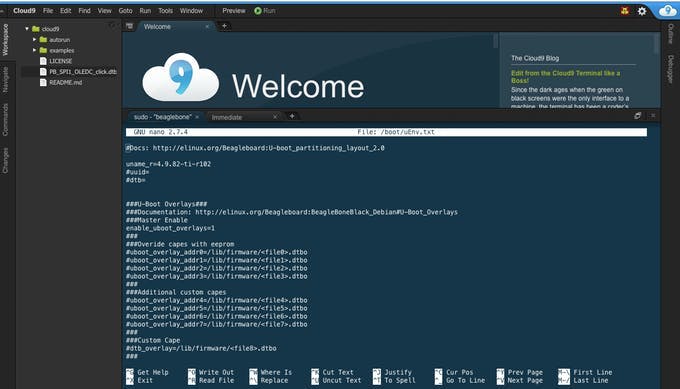680x389 pixels.
Task: Click the green Run button
Action: (x=265, y=11)
